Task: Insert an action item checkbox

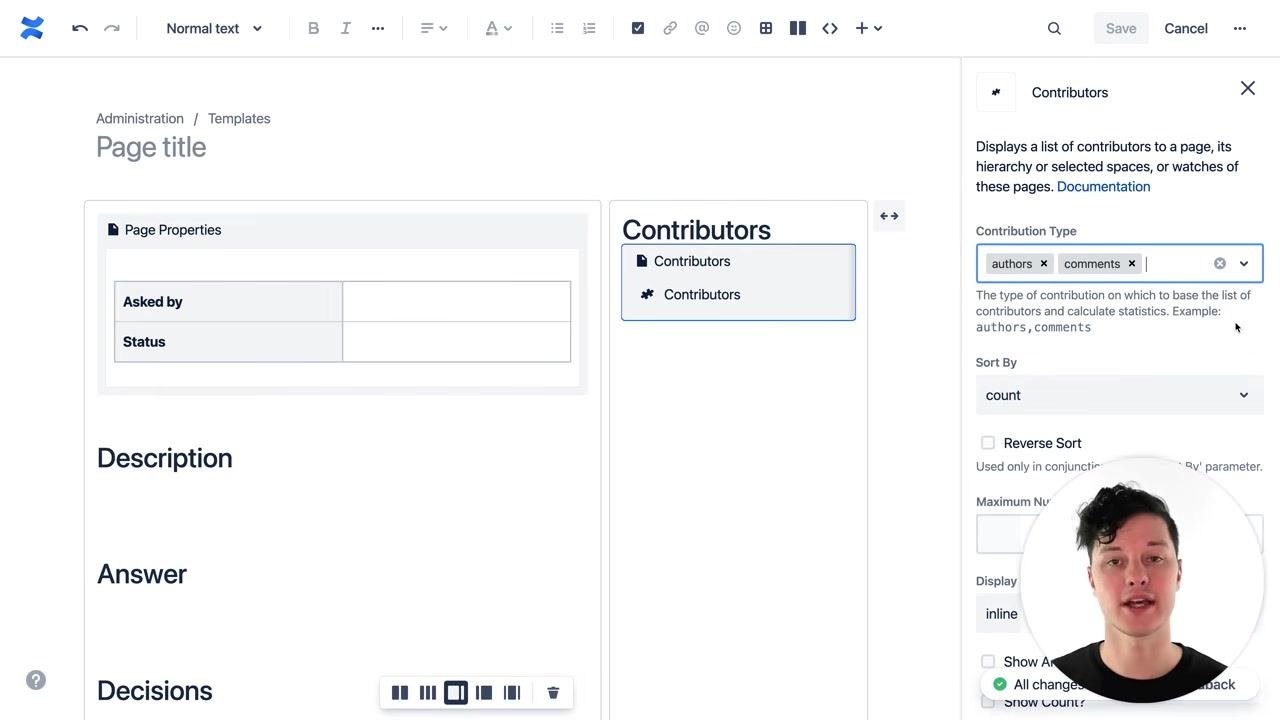Action: point(638,28)
